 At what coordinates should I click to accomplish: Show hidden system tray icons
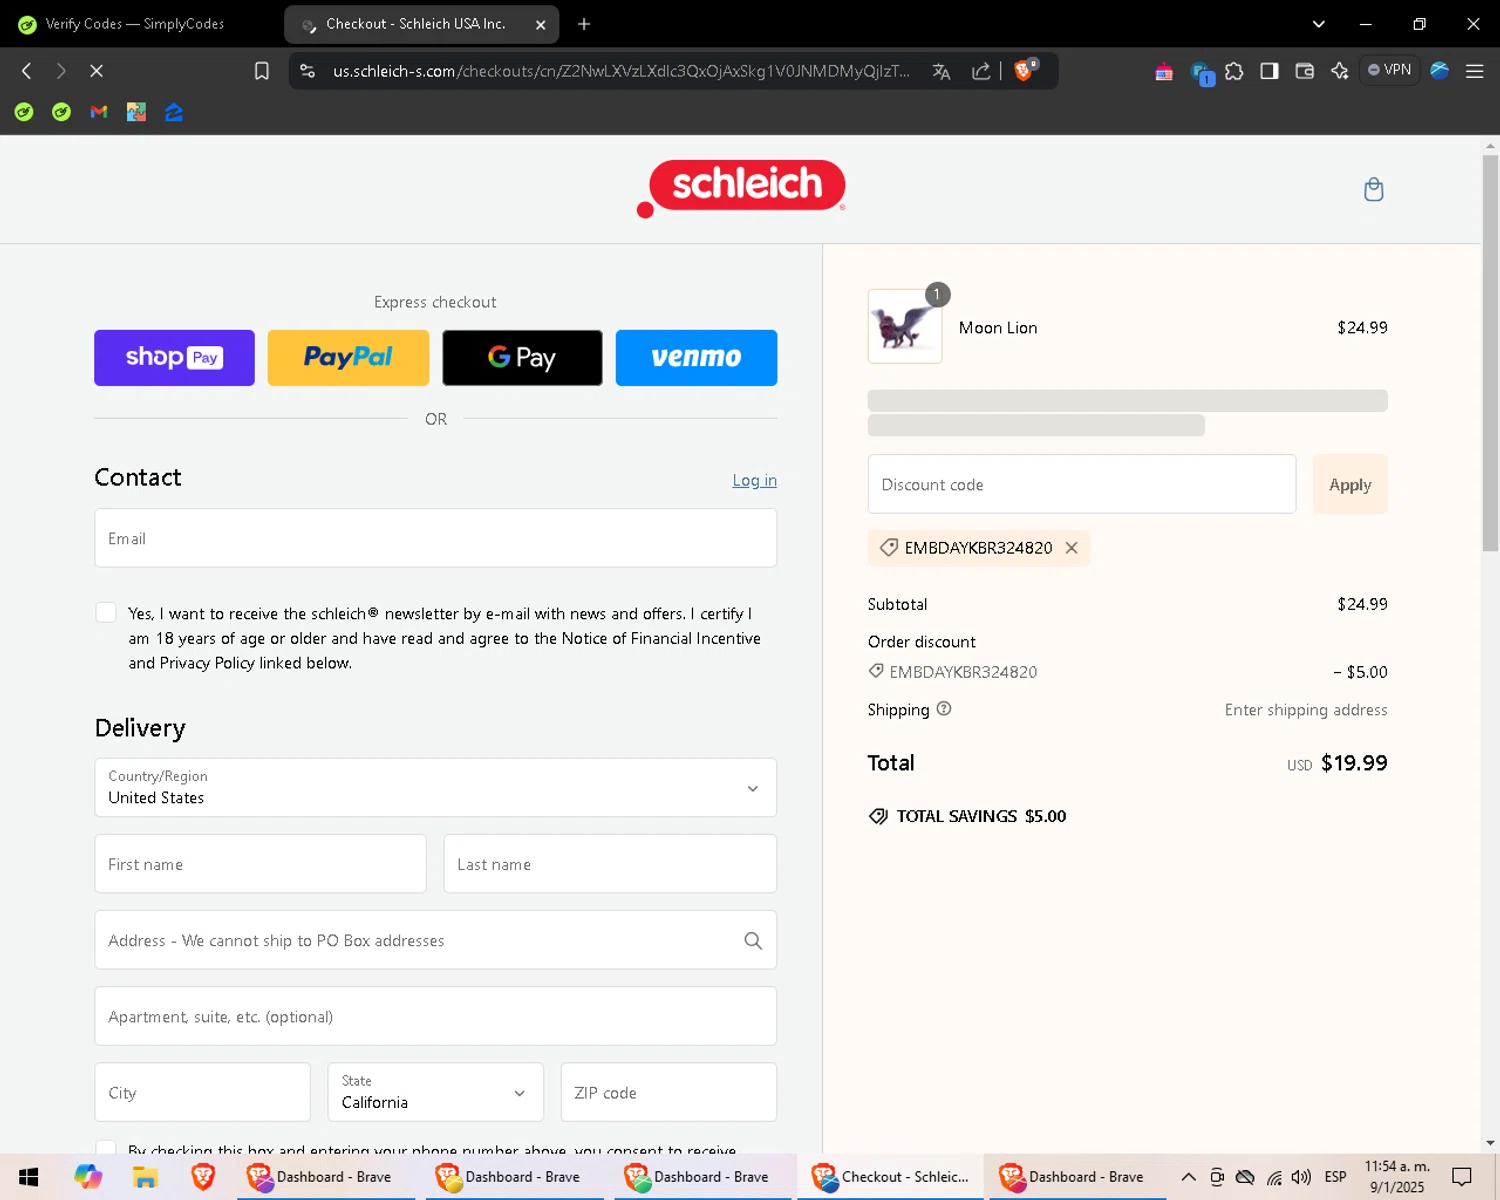pos(1188,1177)
